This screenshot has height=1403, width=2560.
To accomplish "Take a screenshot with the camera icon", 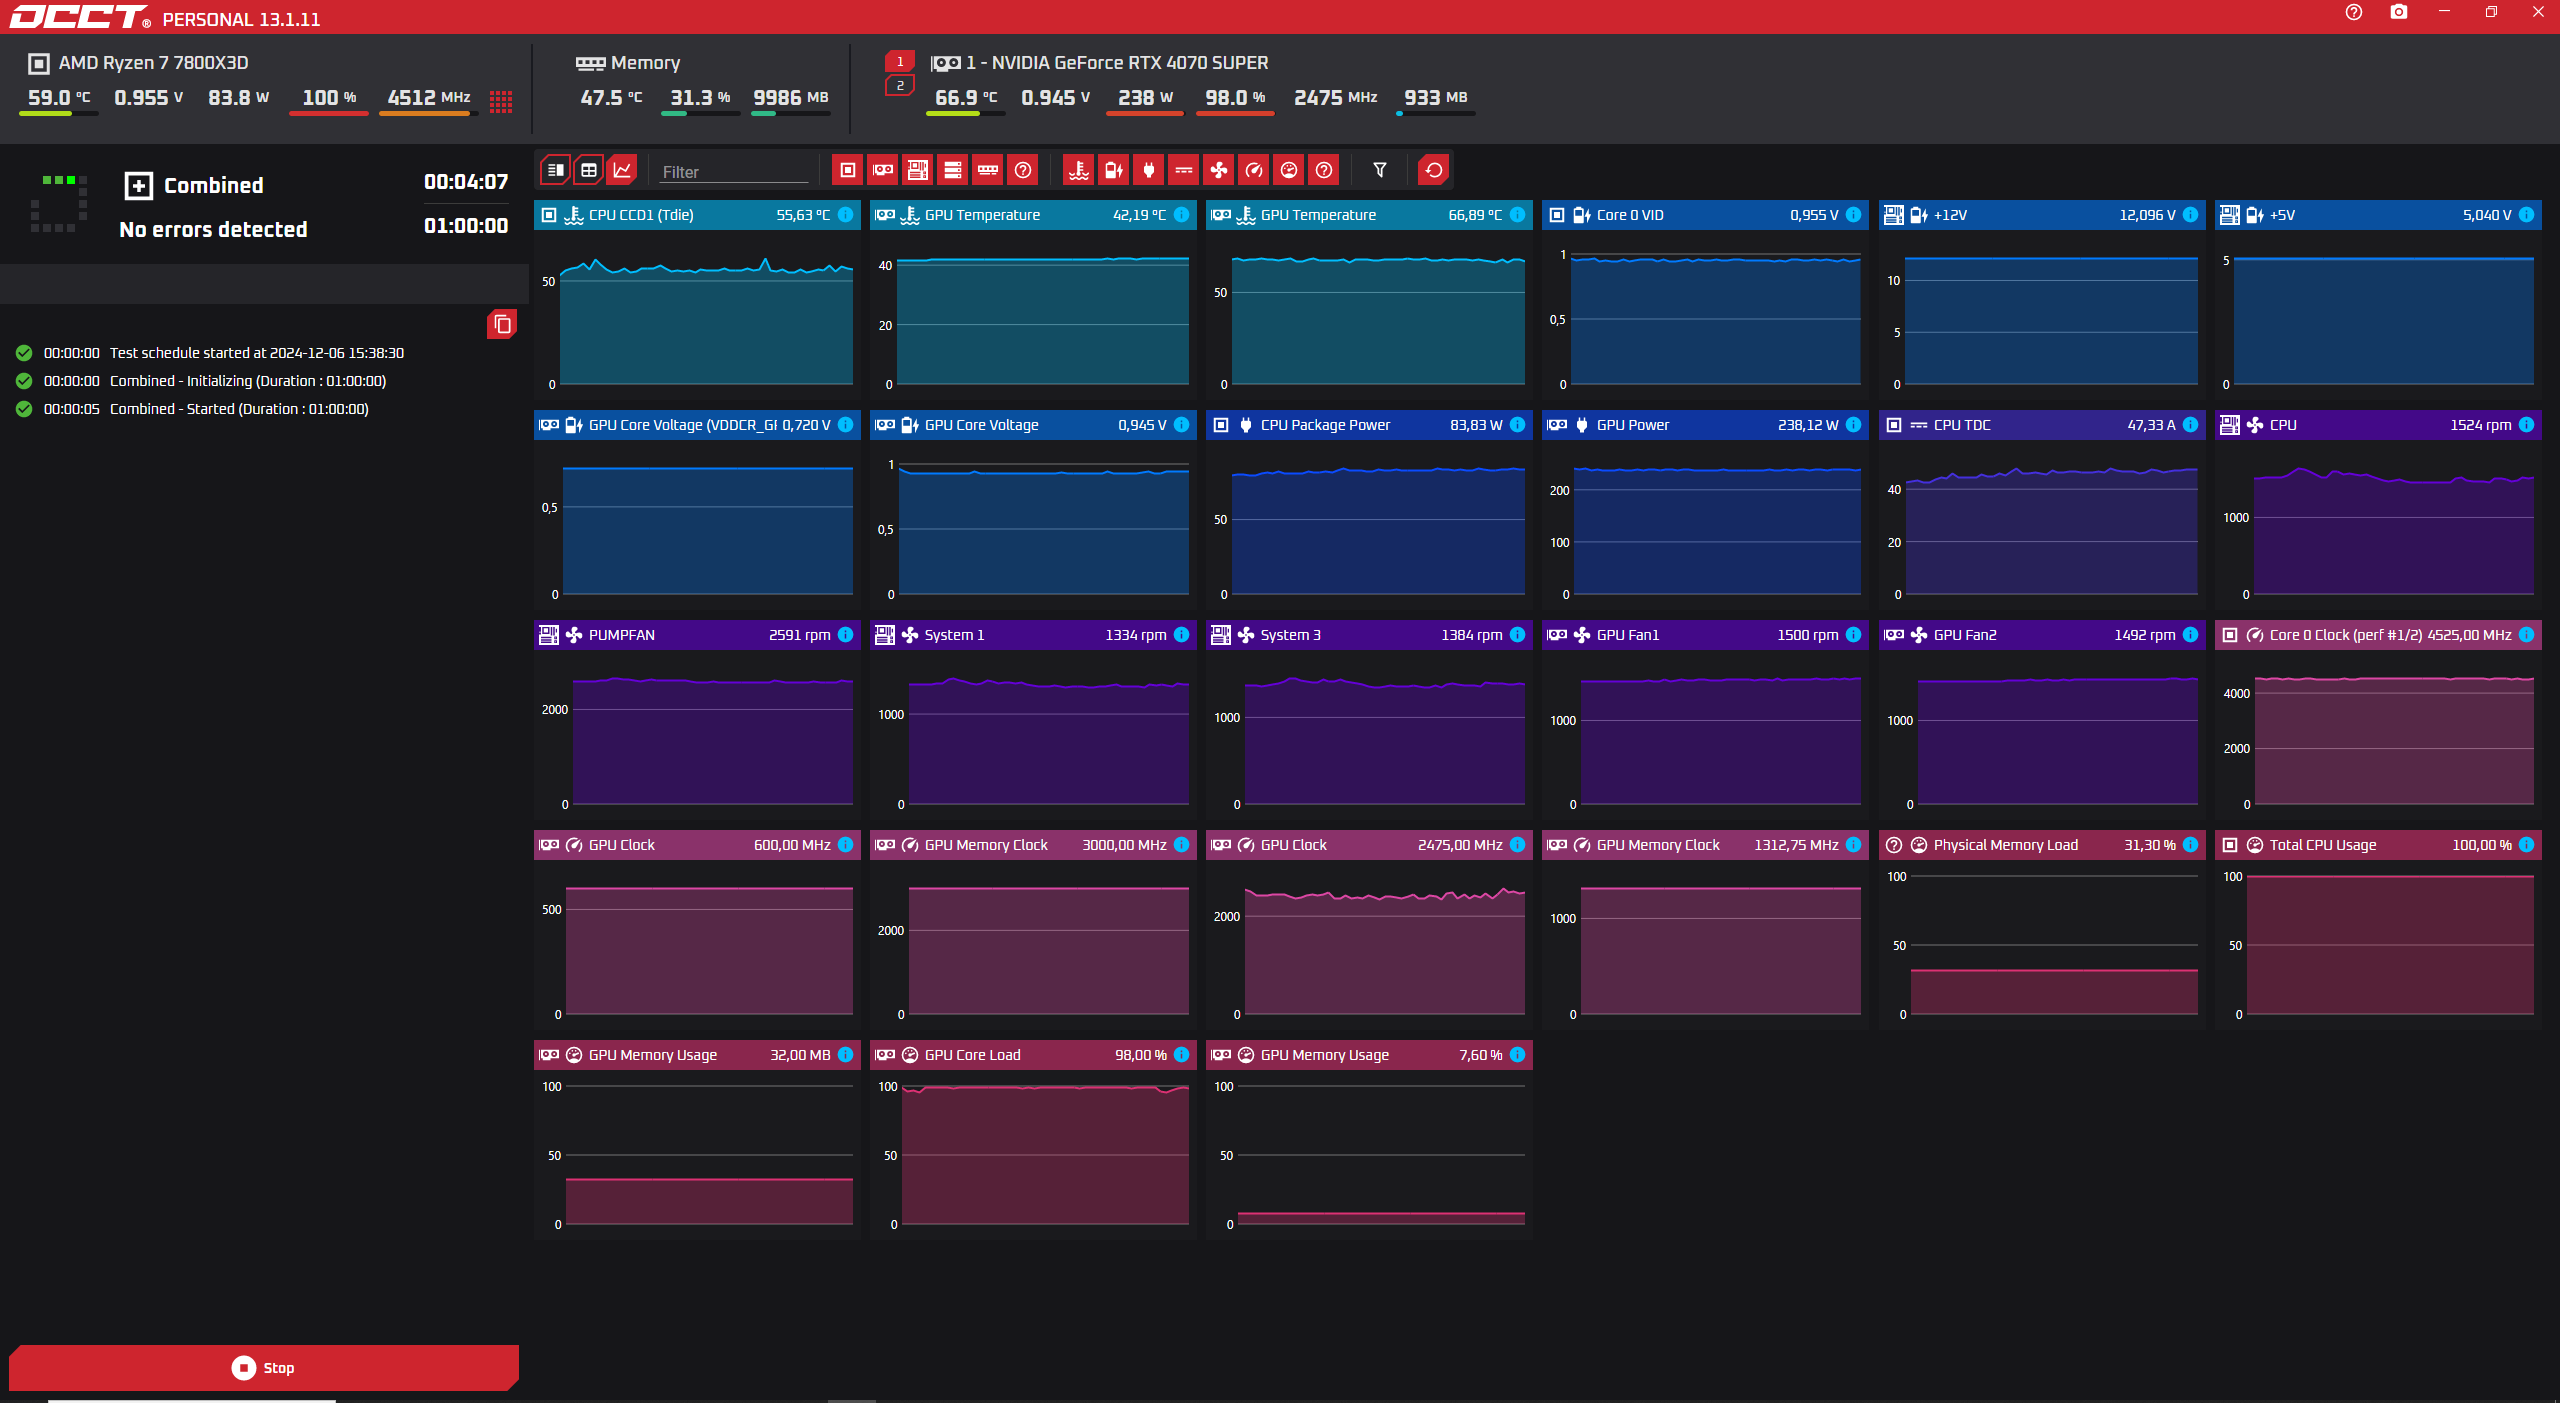I will coord(2399,12).
